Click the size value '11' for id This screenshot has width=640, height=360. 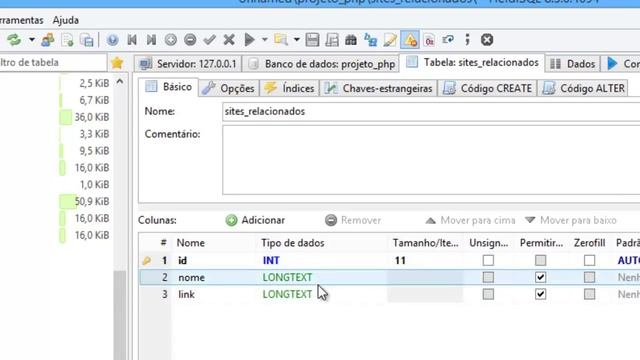(x=400, y=260)
